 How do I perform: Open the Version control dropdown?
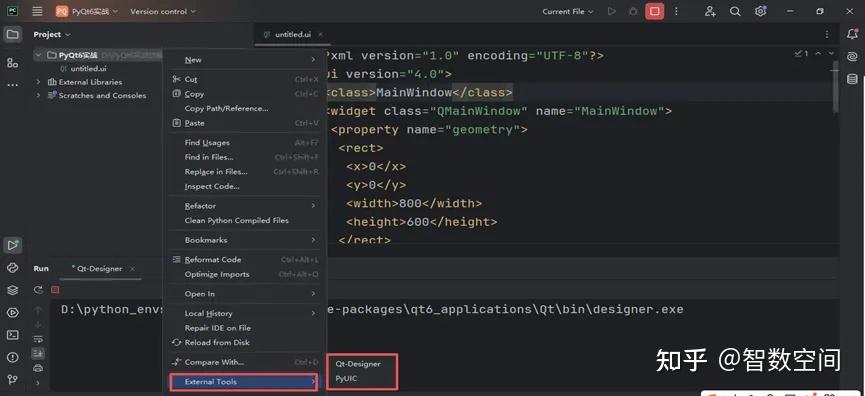(163, 12)
